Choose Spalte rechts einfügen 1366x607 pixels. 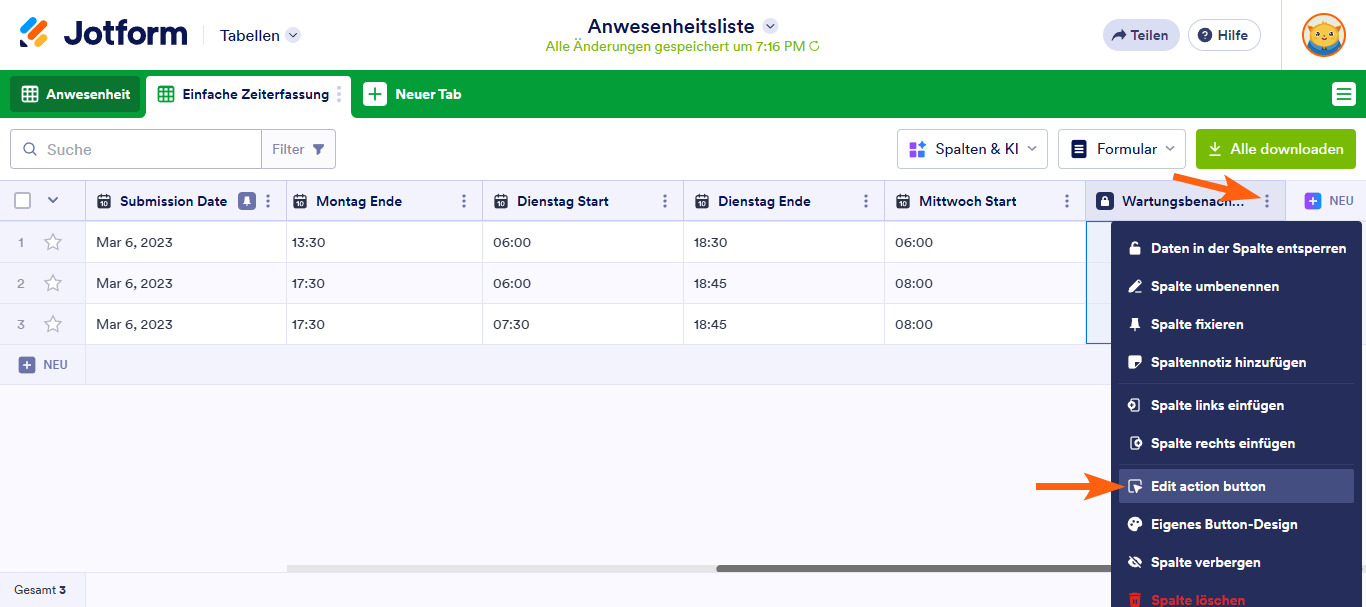pyautogui.click(x=1236, y=443)
